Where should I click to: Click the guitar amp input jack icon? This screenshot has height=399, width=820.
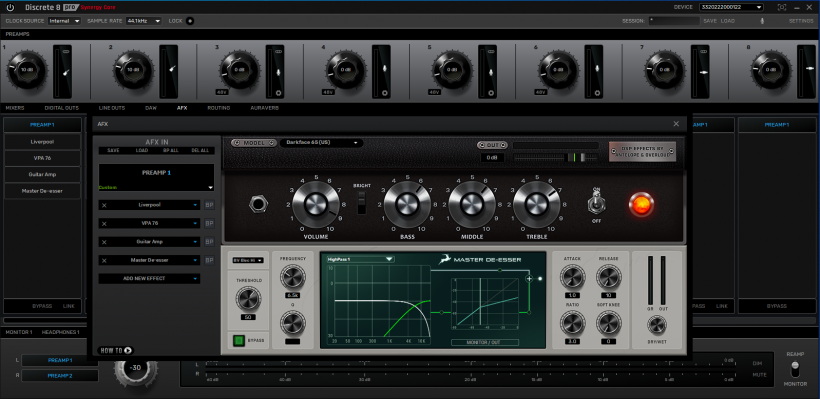click(258, 204)
